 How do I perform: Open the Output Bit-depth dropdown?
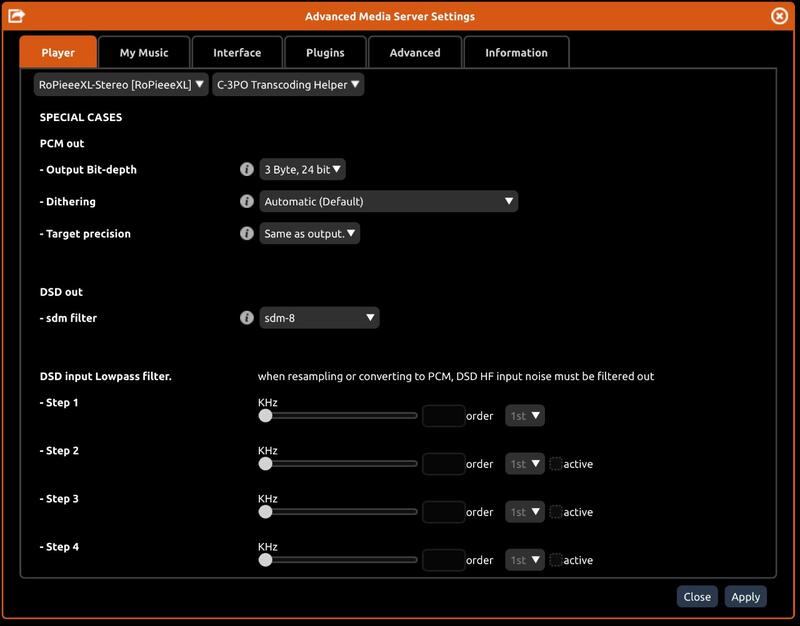[x=302, y=170]
